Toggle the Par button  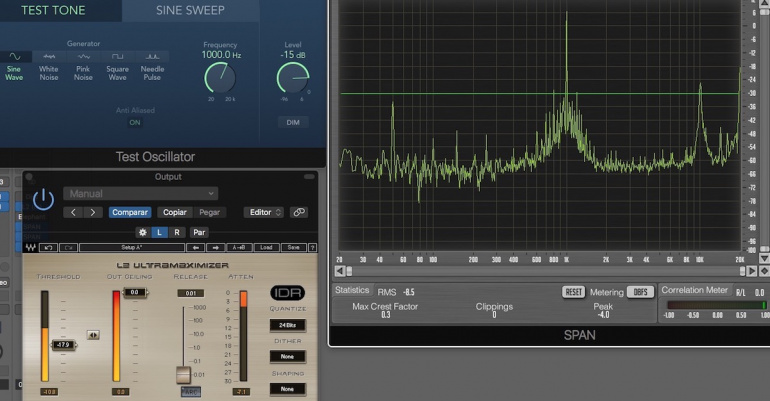pos(199,232)
